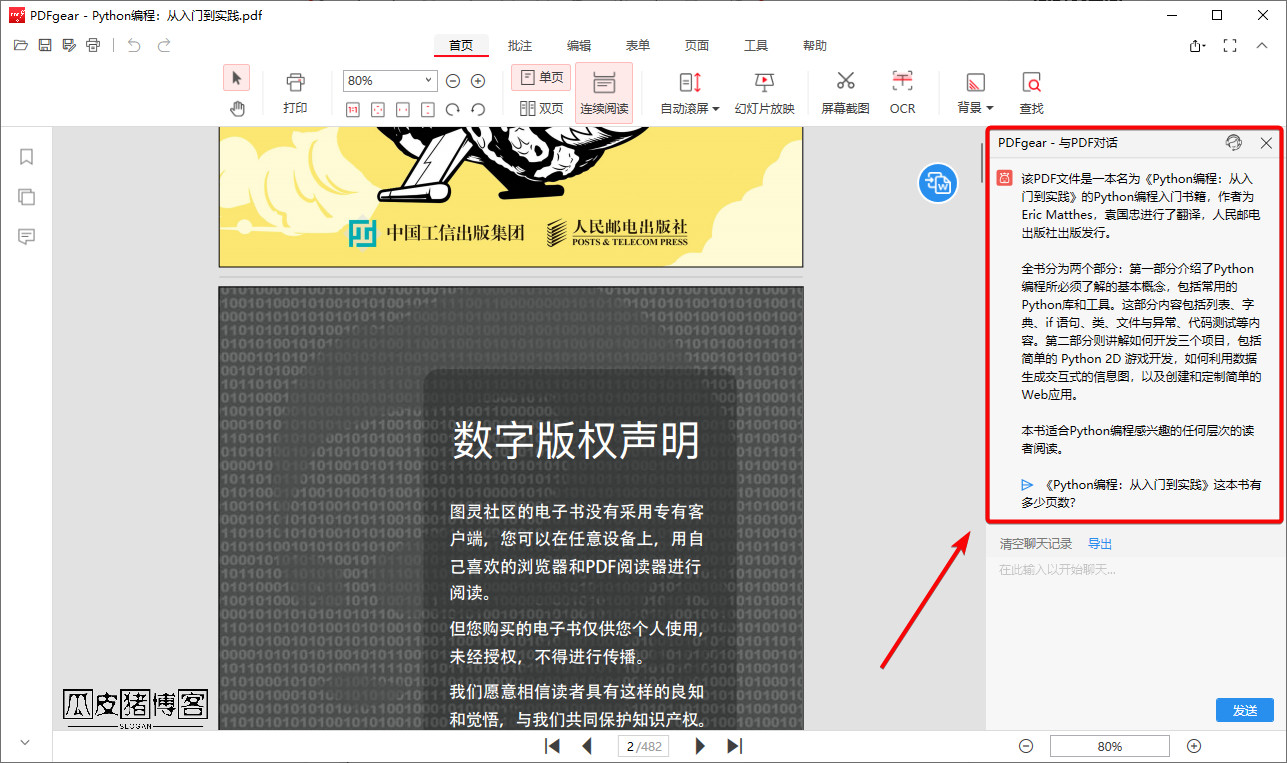The width and height of the screenshot is (1287, 763).
Task: Collapse the ribbon with the chevron
Action: (1263, 46)
